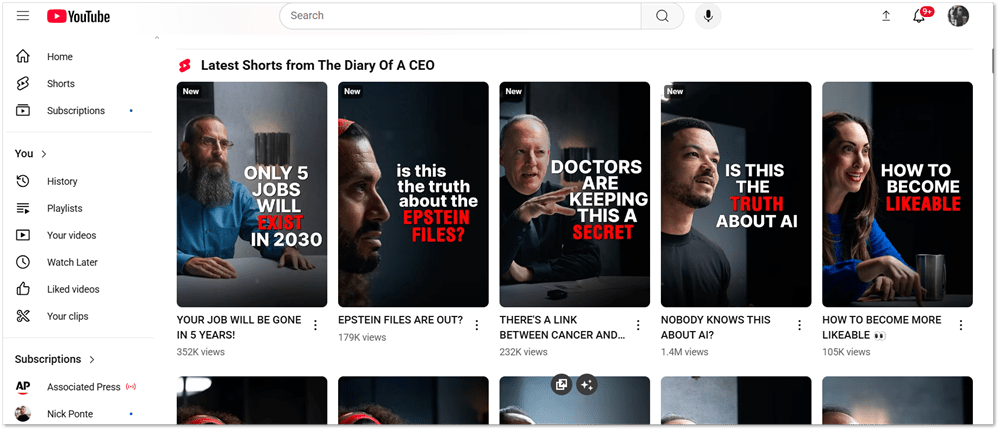Play the 'Epstein Files' short thumbnail

[413, 194]
